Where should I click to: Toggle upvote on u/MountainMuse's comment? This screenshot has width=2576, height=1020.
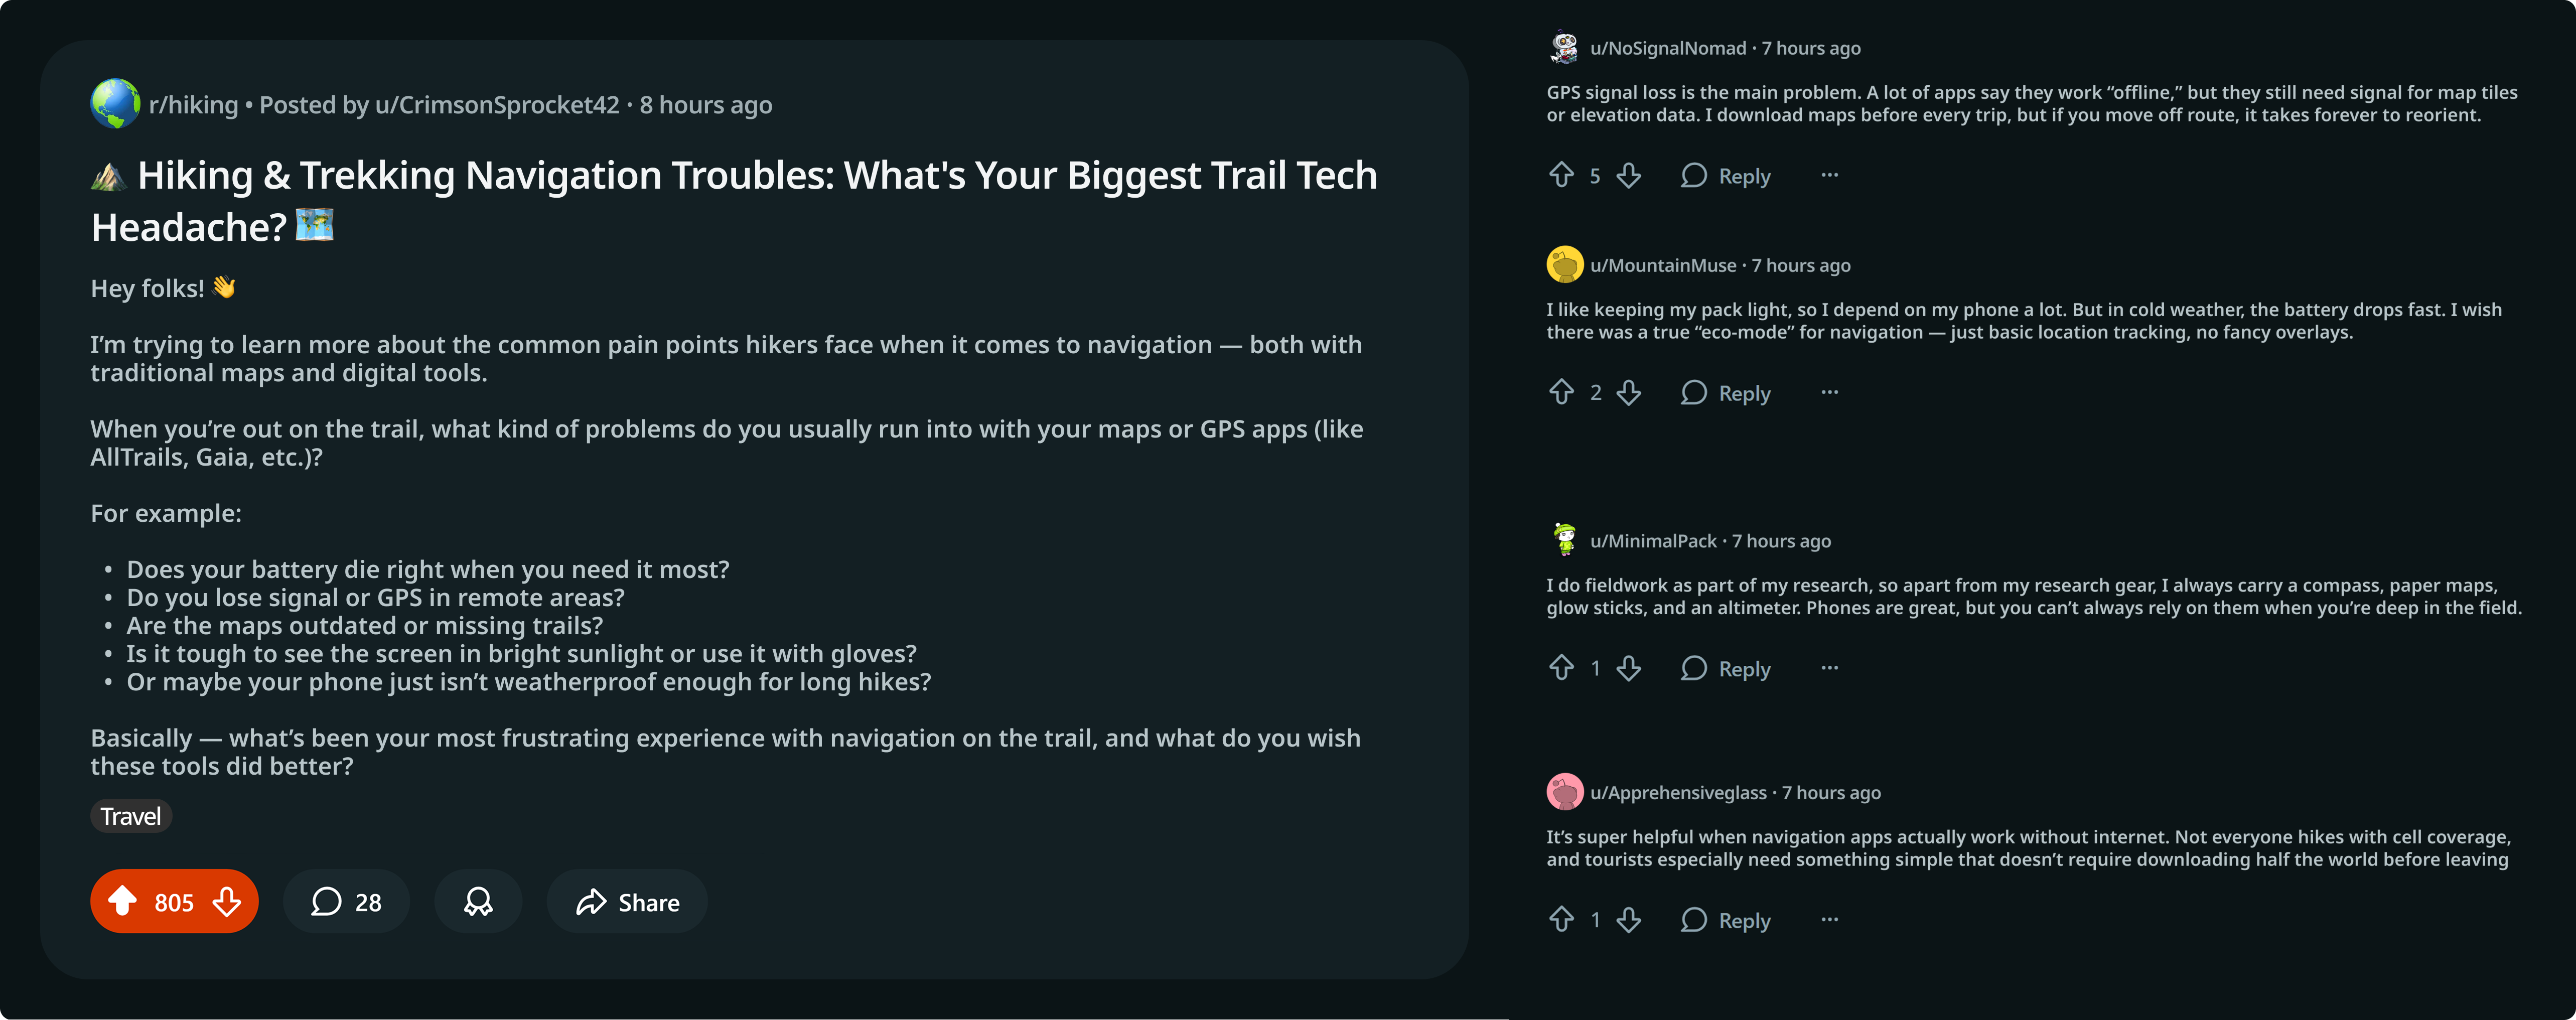pyautogui.click(x=1562, y=393)
